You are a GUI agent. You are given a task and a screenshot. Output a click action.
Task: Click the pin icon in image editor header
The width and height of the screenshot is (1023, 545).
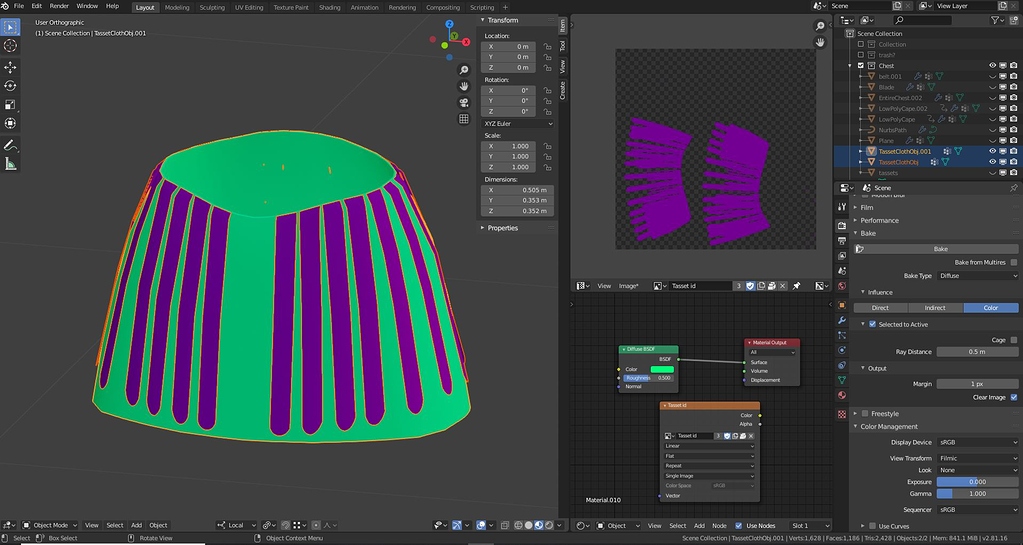point(797,286)
